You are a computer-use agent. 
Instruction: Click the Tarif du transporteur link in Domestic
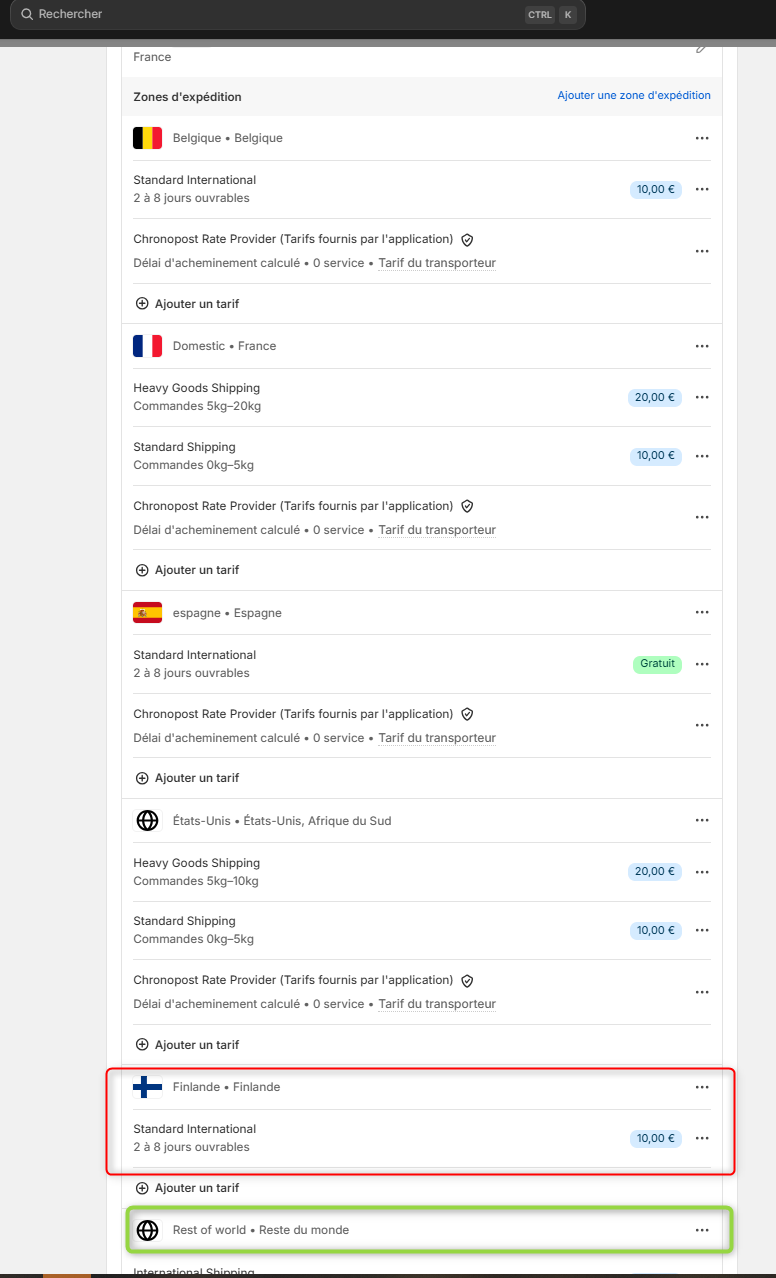[x=437, y=530]
